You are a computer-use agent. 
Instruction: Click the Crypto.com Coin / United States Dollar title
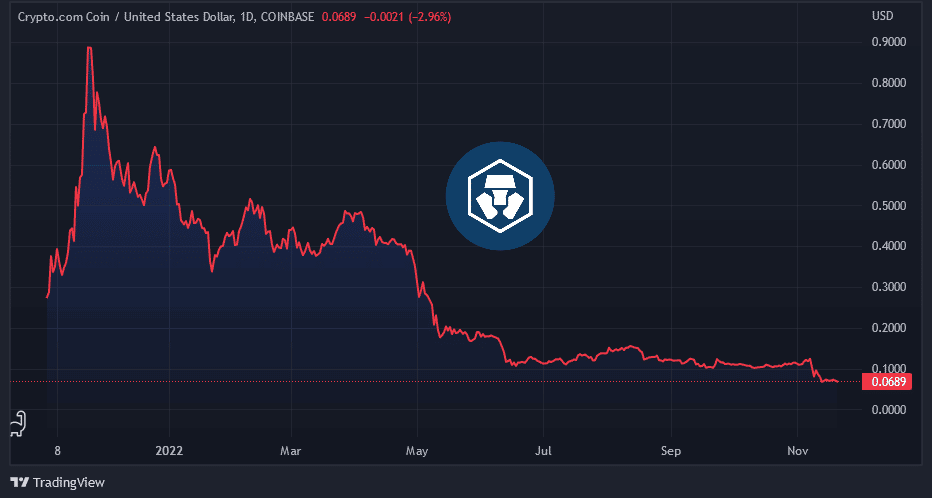tap(125, 17)
